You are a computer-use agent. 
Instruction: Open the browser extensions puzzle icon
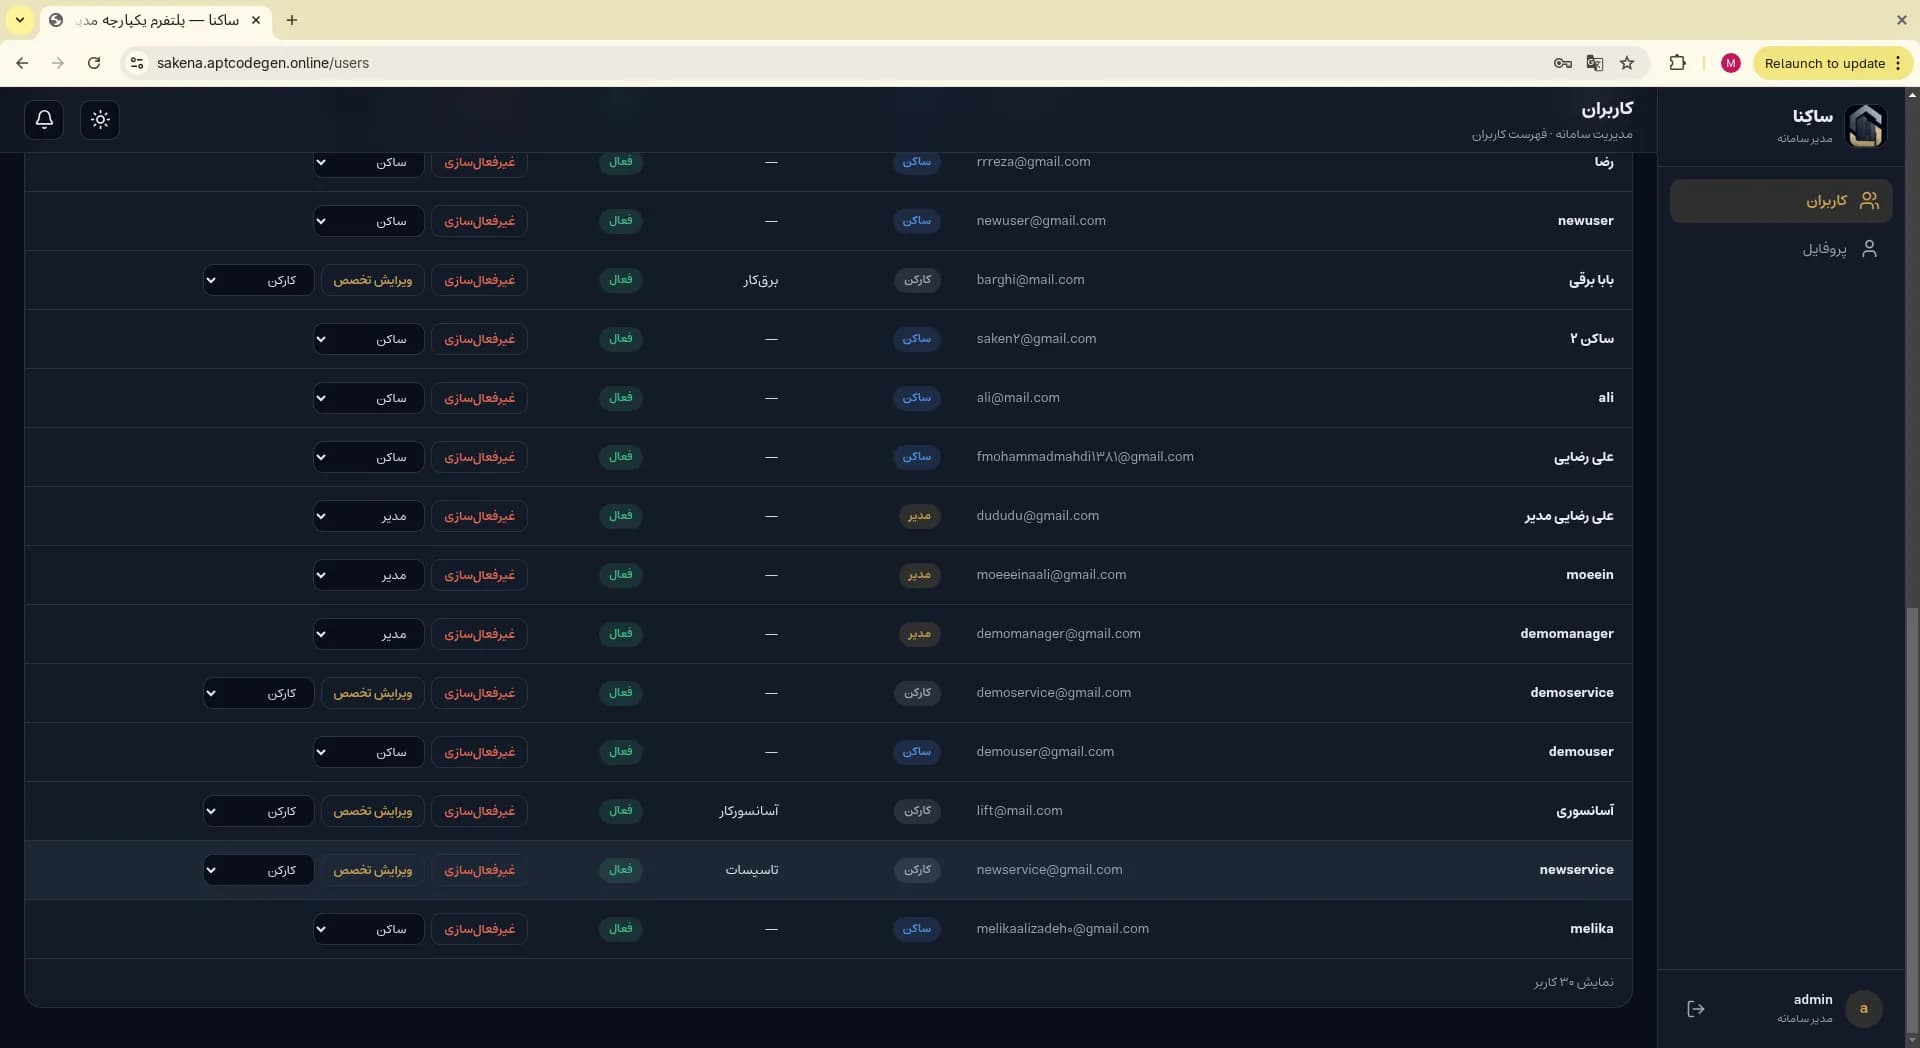pos(1677,63)
